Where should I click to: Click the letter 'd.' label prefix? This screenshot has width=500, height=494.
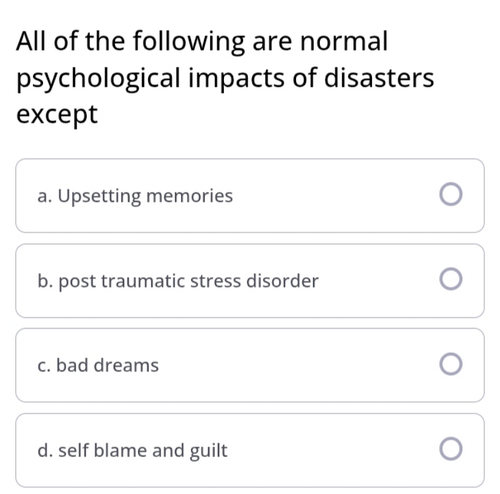click(45, 451)
